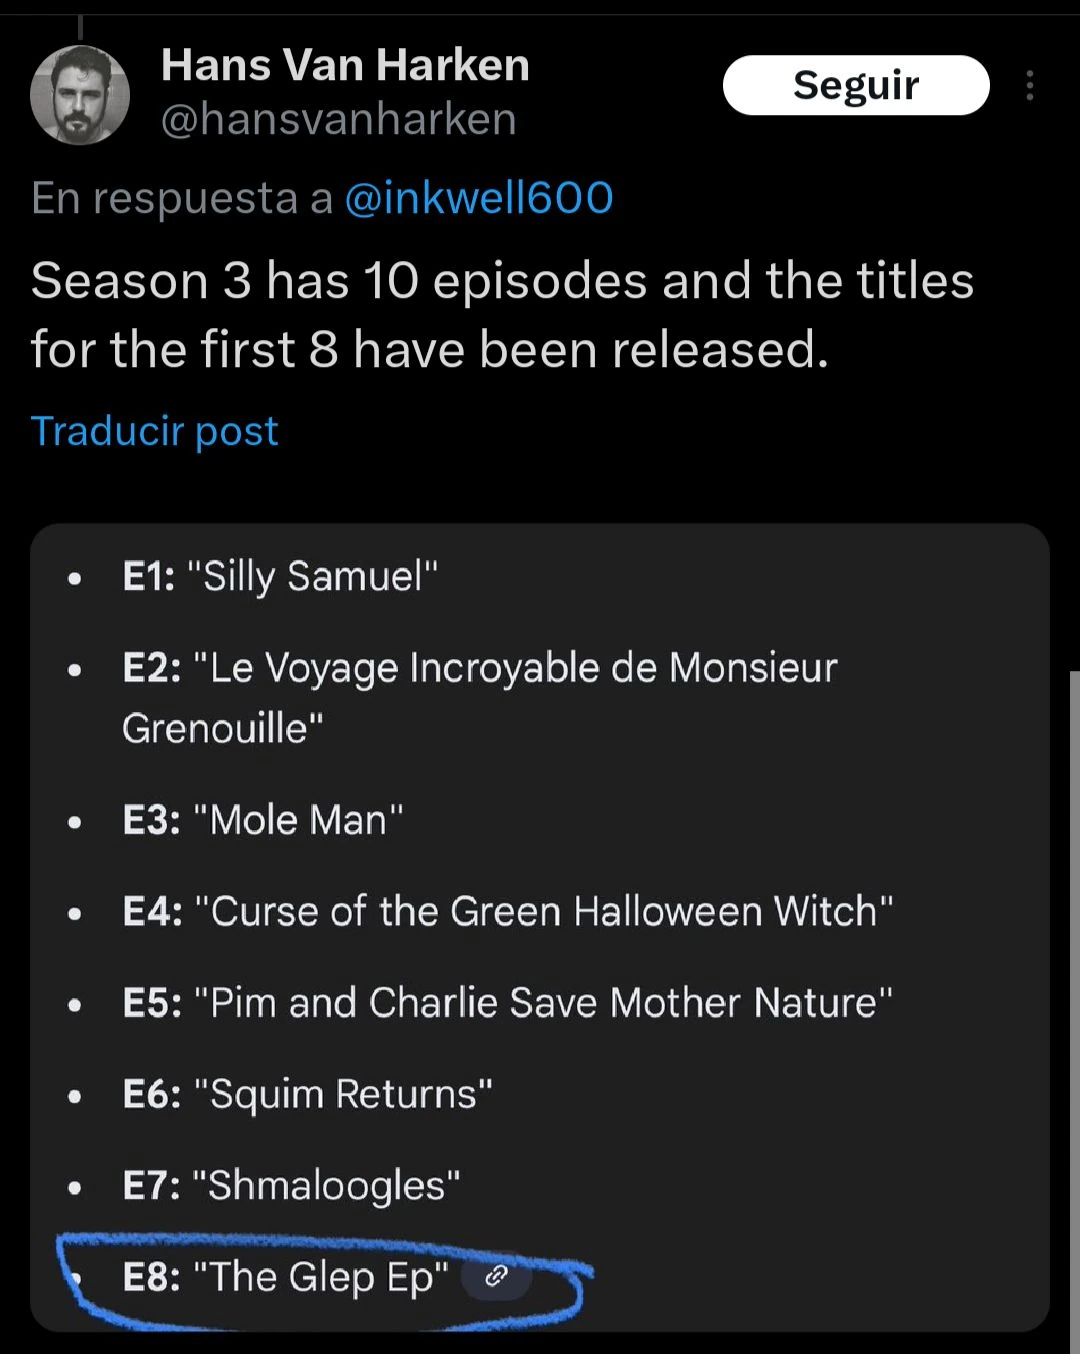
Task: Click the E2 "Le Voyage Incroyable" title
Action: point(480,668)
